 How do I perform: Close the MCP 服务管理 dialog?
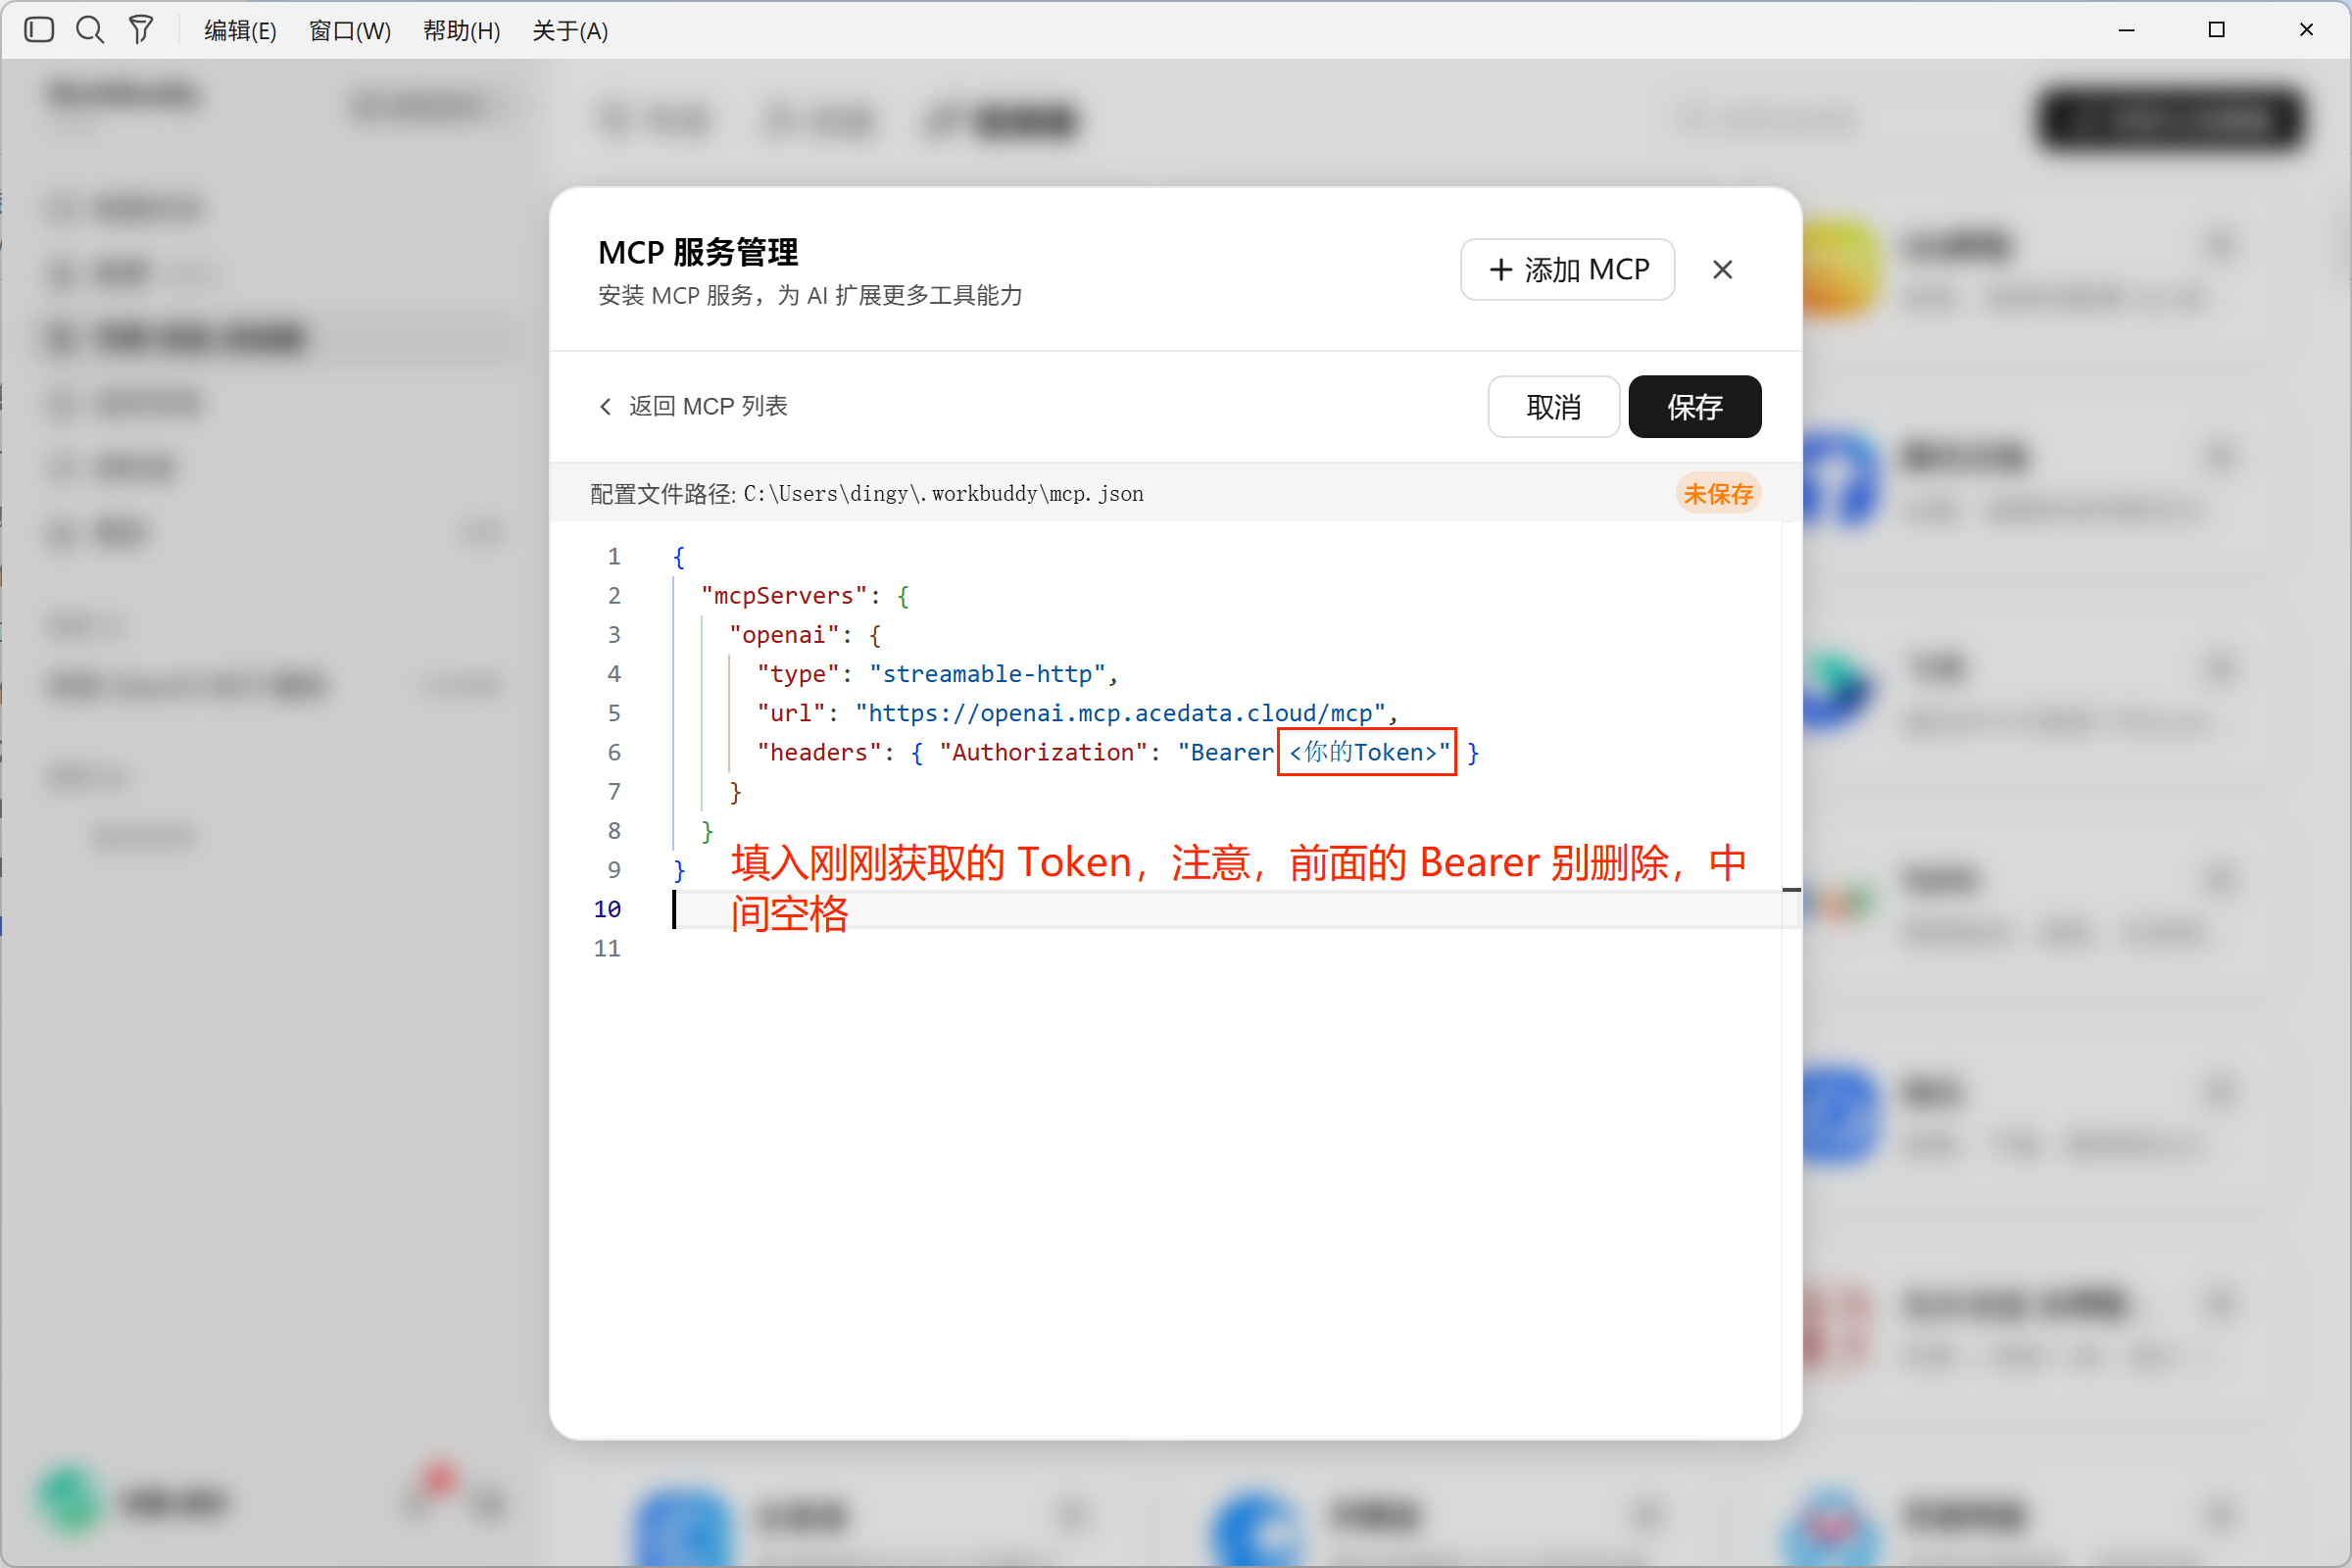[1722, 270]
